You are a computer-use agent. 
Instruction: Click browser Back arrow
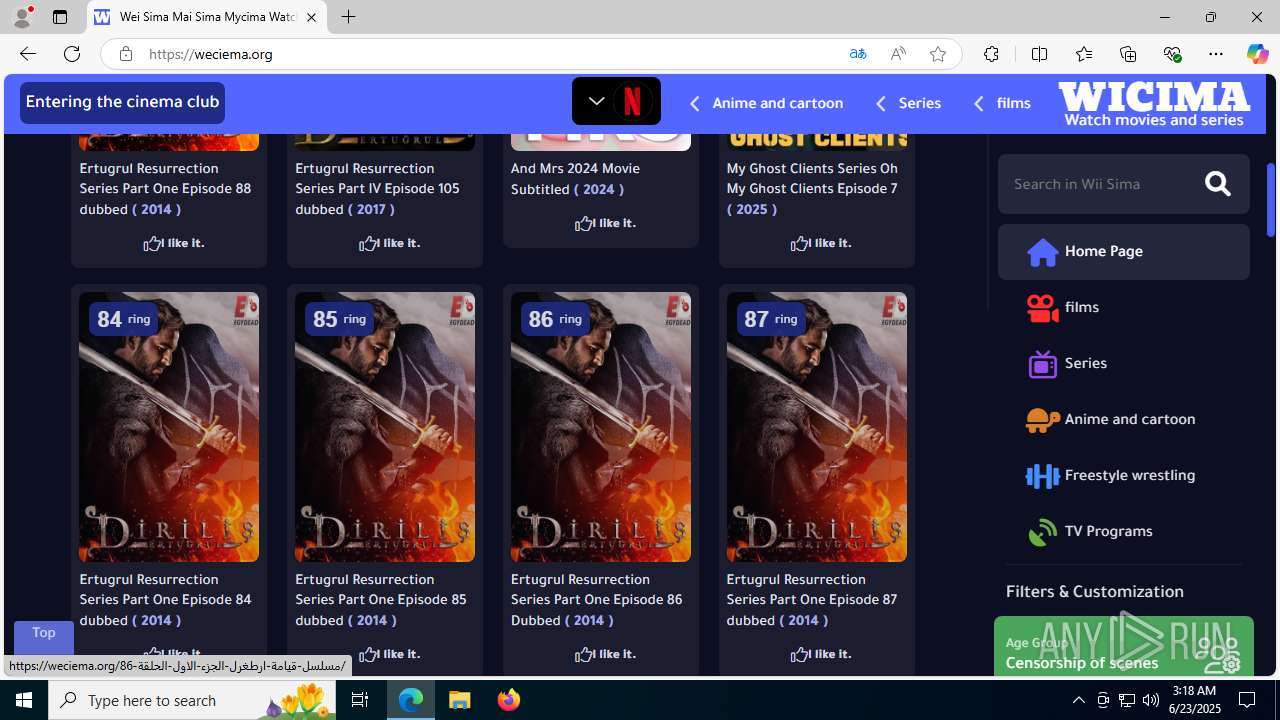point(27,54)
